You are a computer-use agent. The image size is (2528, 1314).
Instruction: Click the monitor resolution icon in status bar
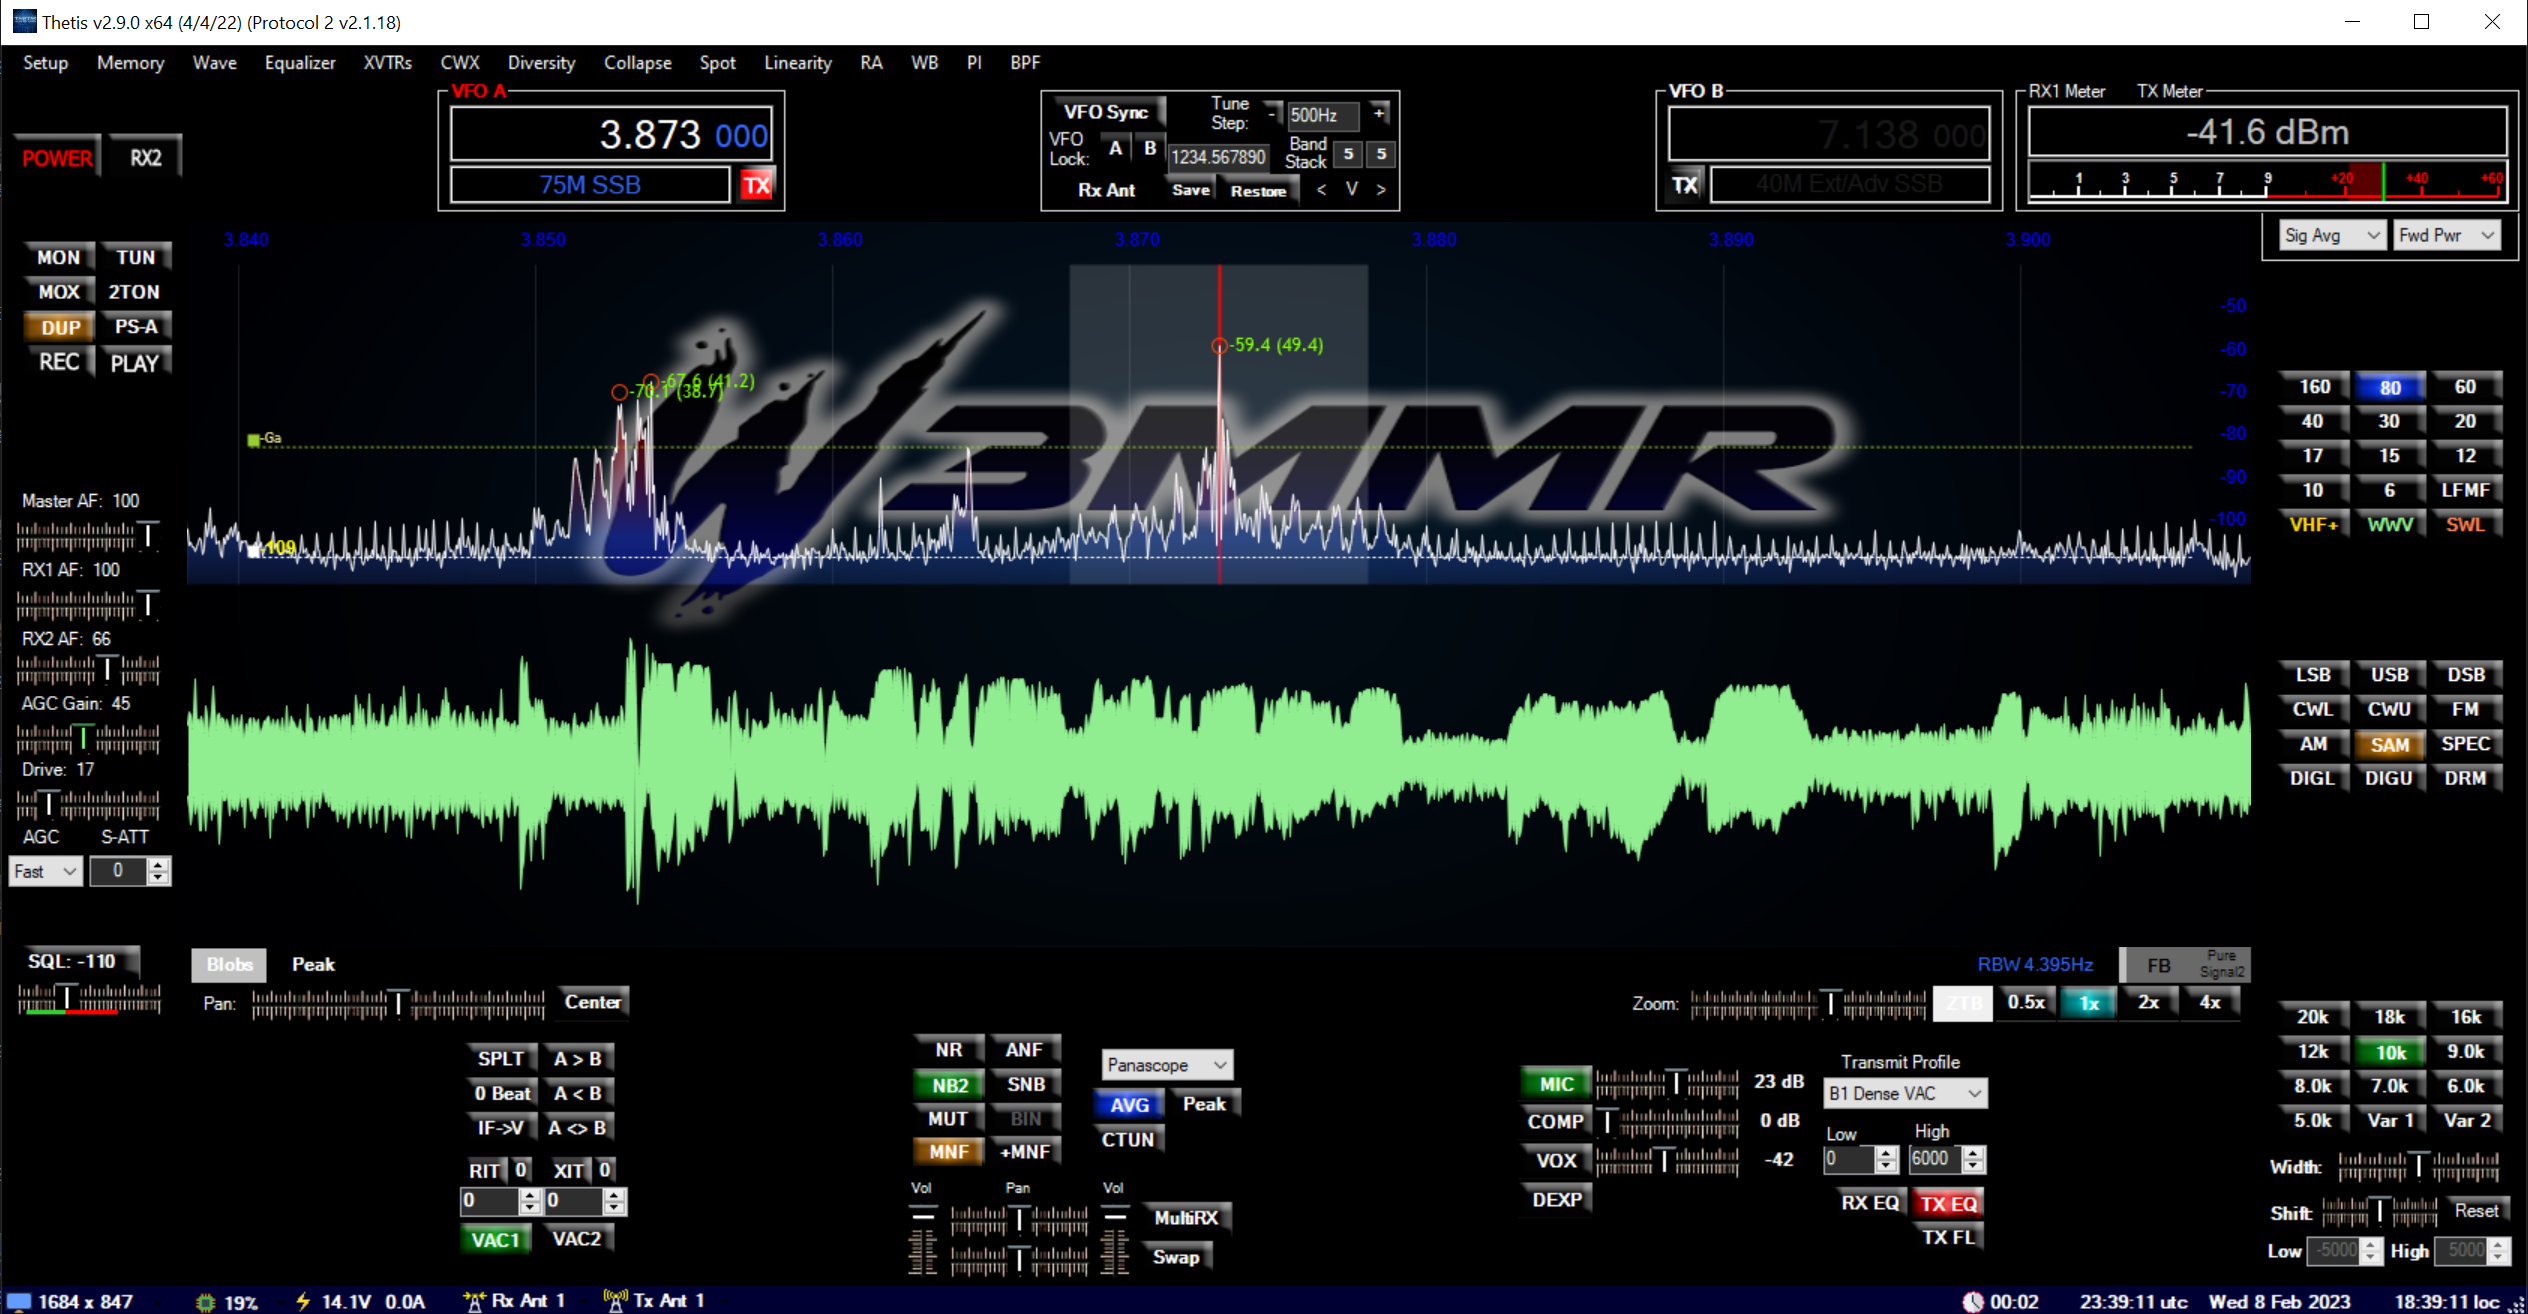point(19,1301)
